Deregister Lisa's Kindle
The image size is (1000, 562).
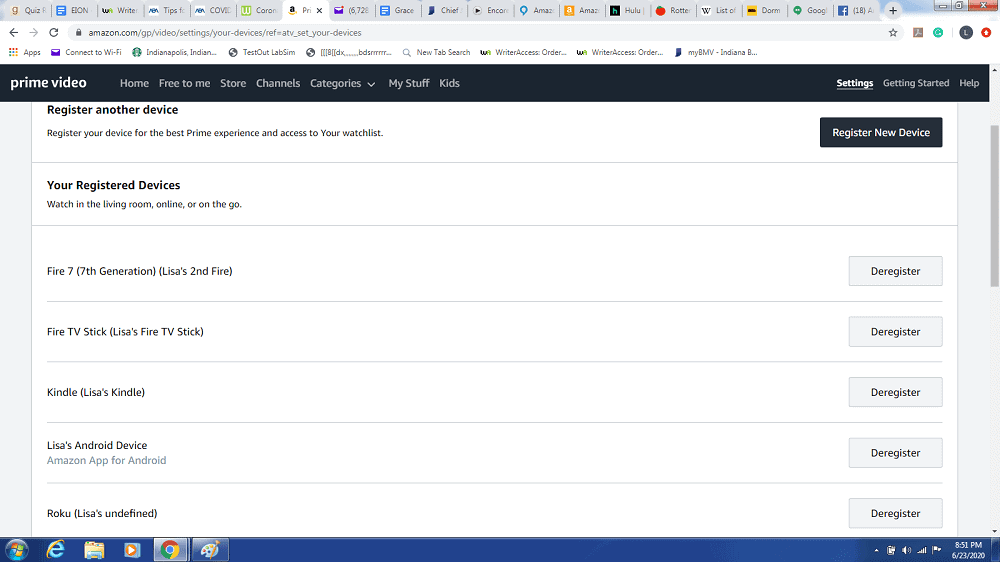point(895,392)
